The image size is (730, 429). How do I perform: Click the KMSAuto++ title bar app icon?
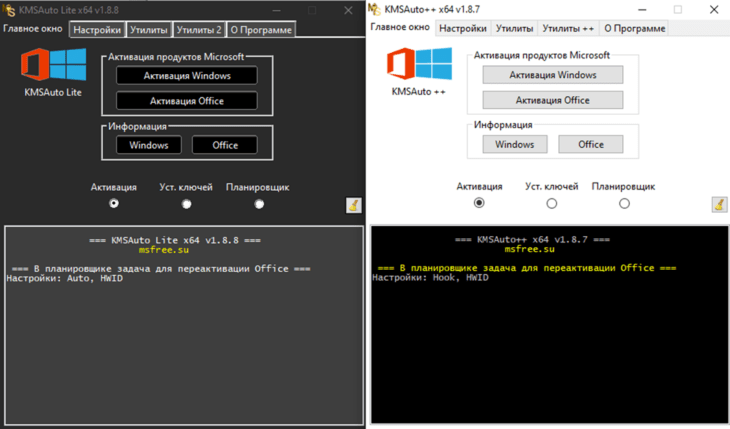(x=374, y=9)
